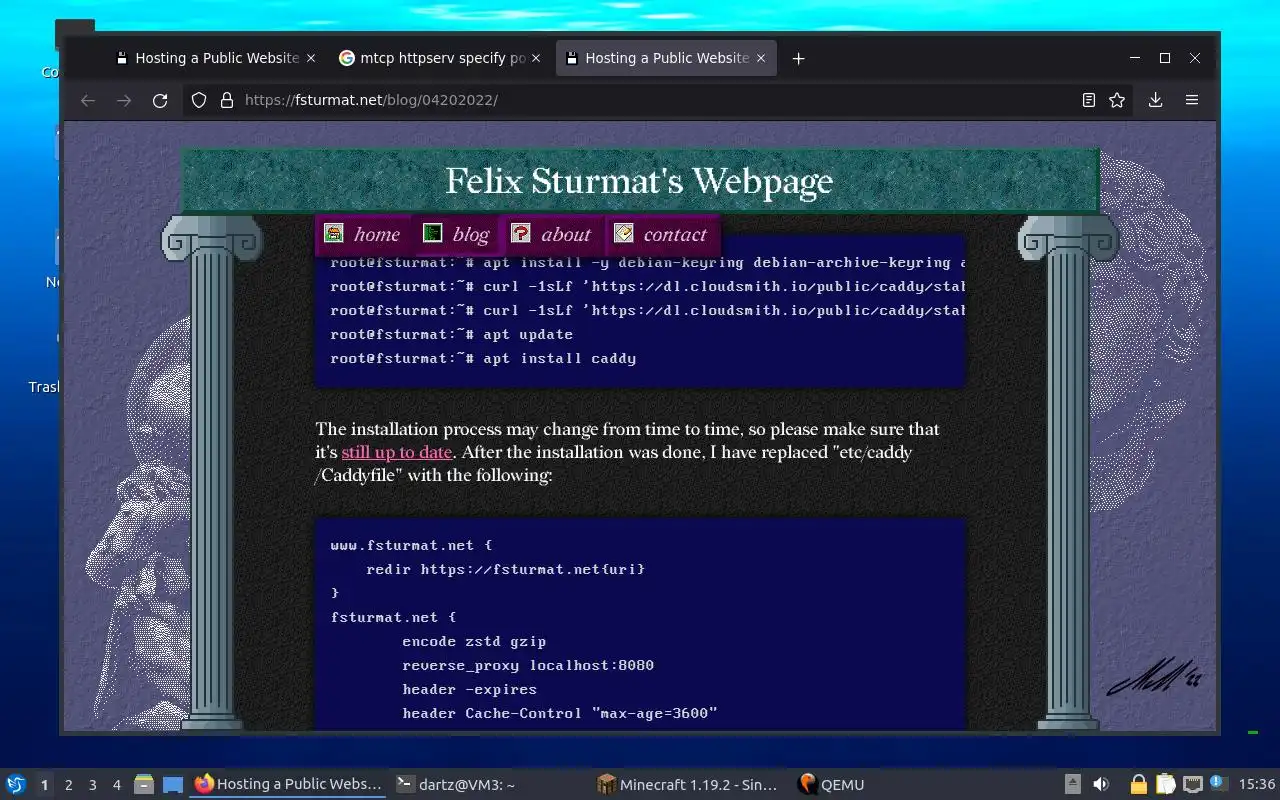Open a new browser tab
This screenshot has width=1280, height=800.
point(798,58)
